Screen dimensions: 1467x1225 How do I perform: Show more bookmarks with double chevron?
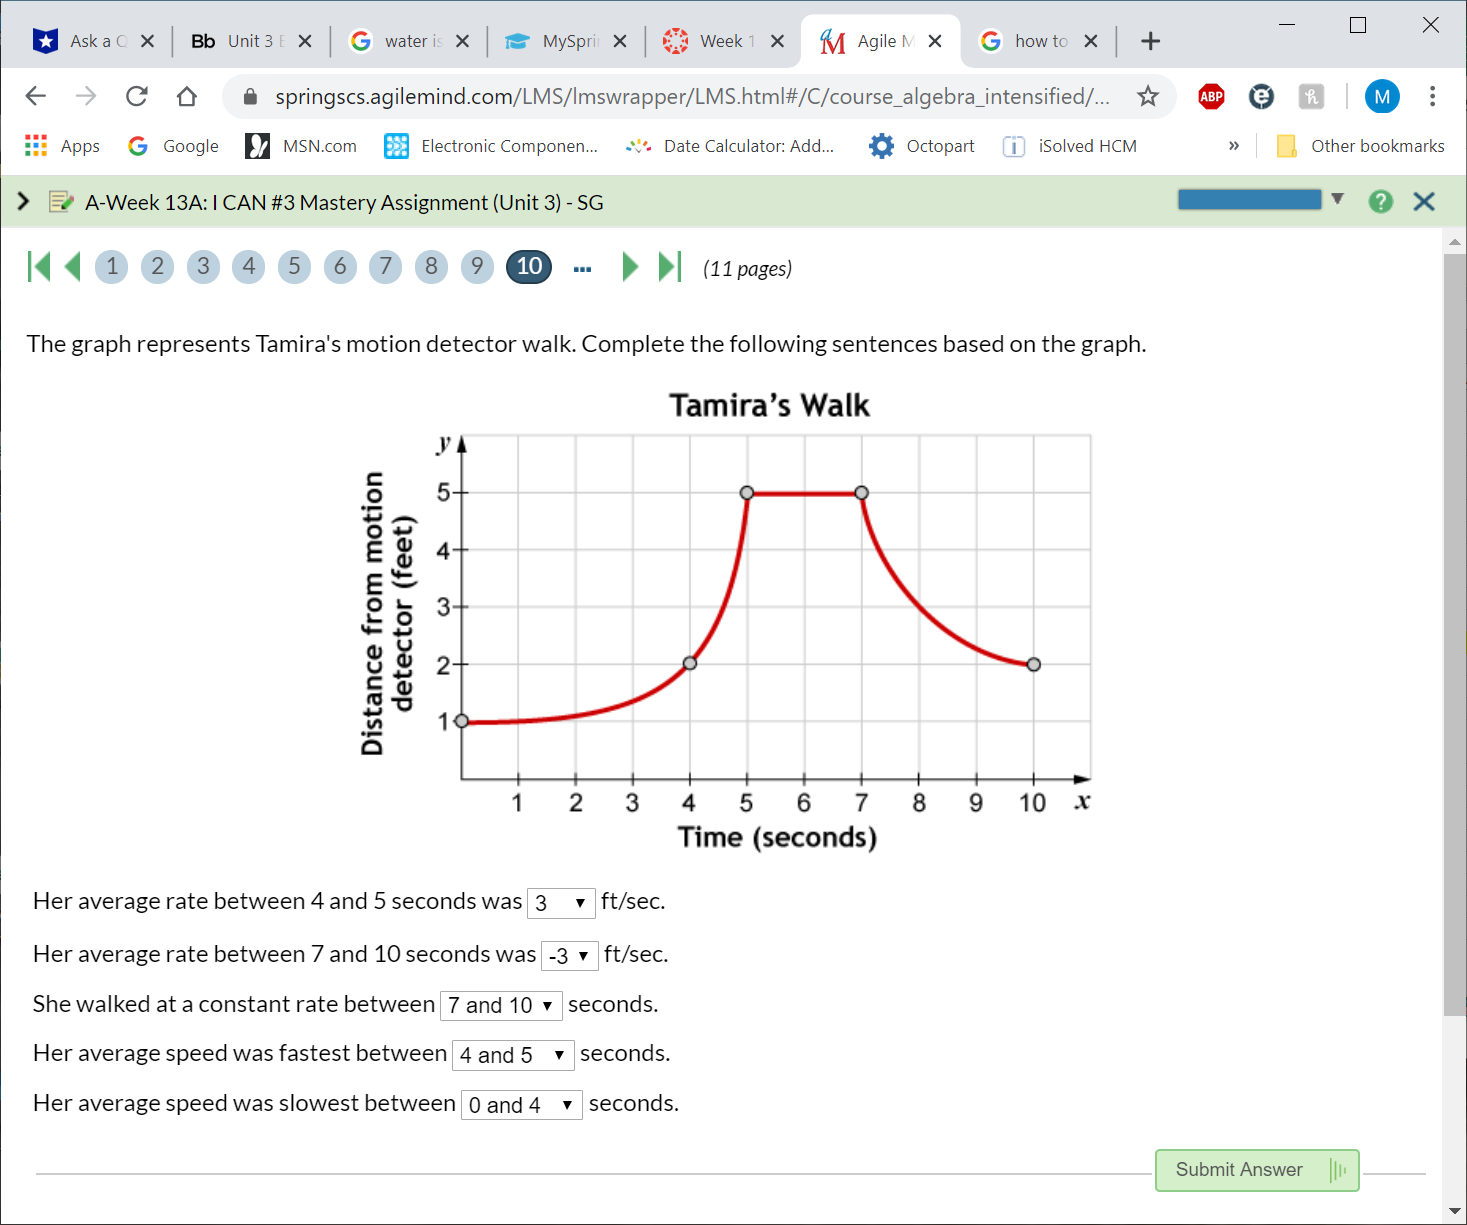[x=1234, y=146]
